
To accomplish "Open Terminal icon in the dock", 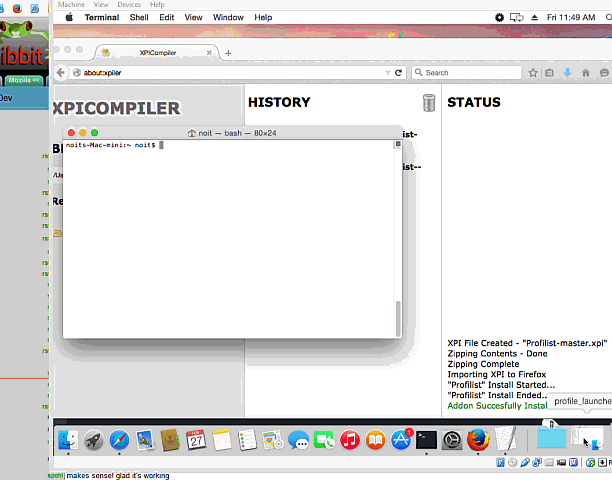I will click(426, 440).
